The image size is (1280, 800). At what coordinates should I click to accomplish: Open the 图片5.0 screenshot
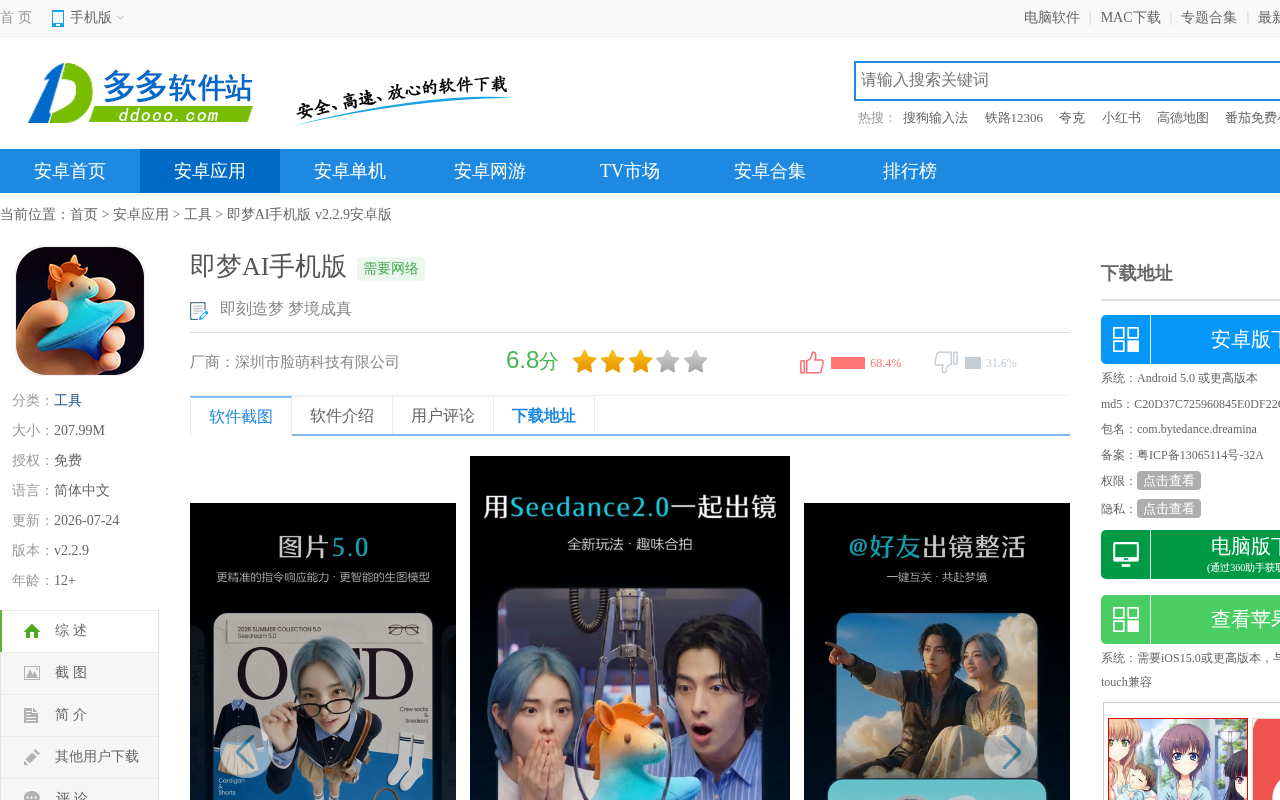coord(323,651)
